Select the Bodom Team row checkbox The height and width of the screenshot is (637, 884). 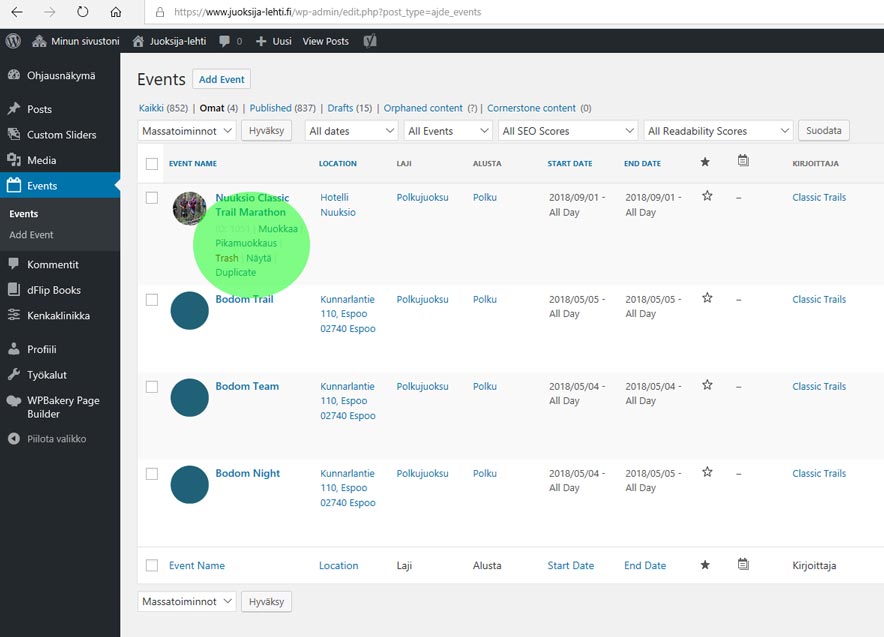(x=152, y=386)
